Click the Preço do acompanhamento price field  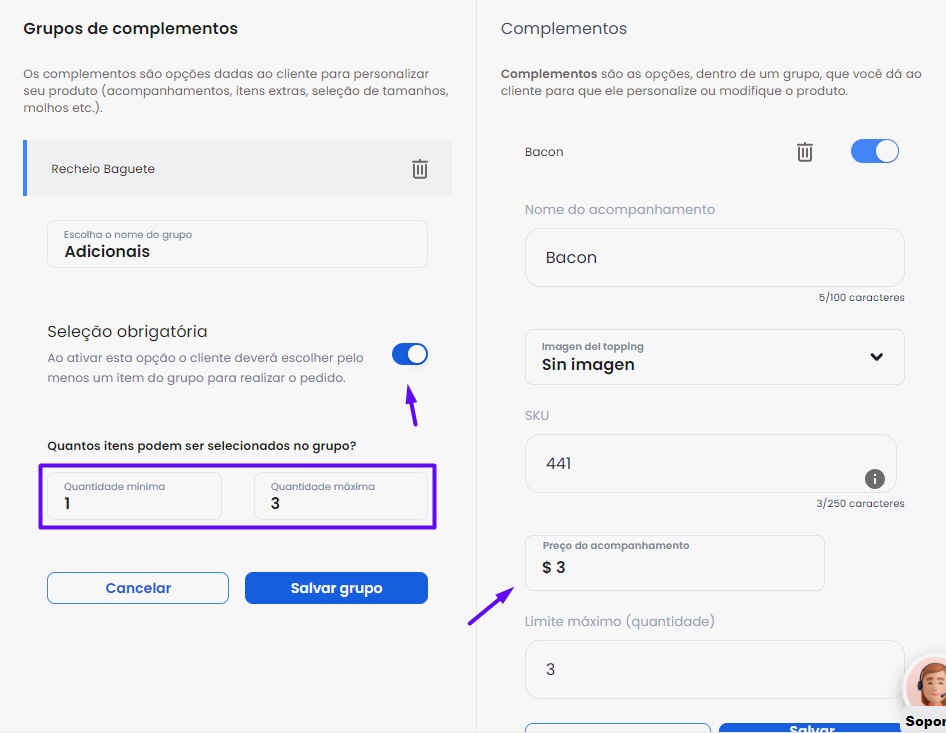click(675, 563)
